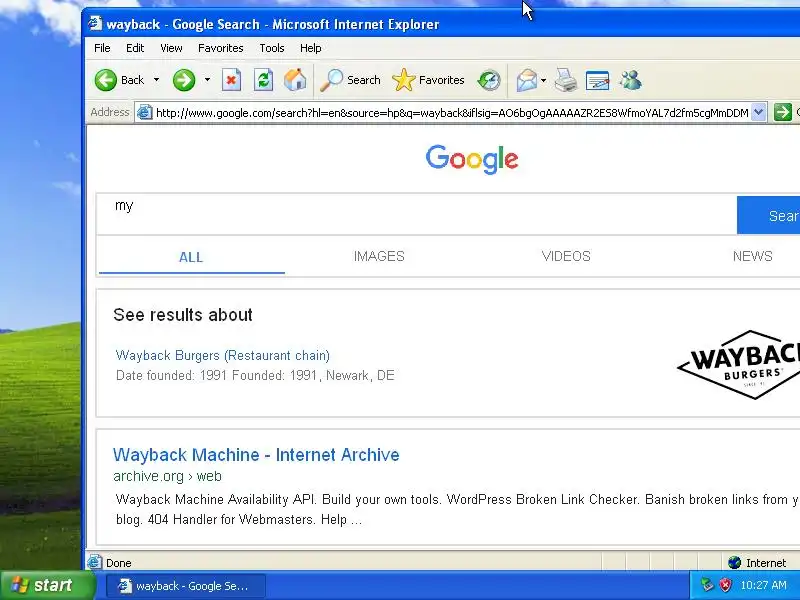Open Wayback Burgers (Restaurant chain) link
This screenshot has width=800, height=600.
pyautogui.click(x=222, y=355)
